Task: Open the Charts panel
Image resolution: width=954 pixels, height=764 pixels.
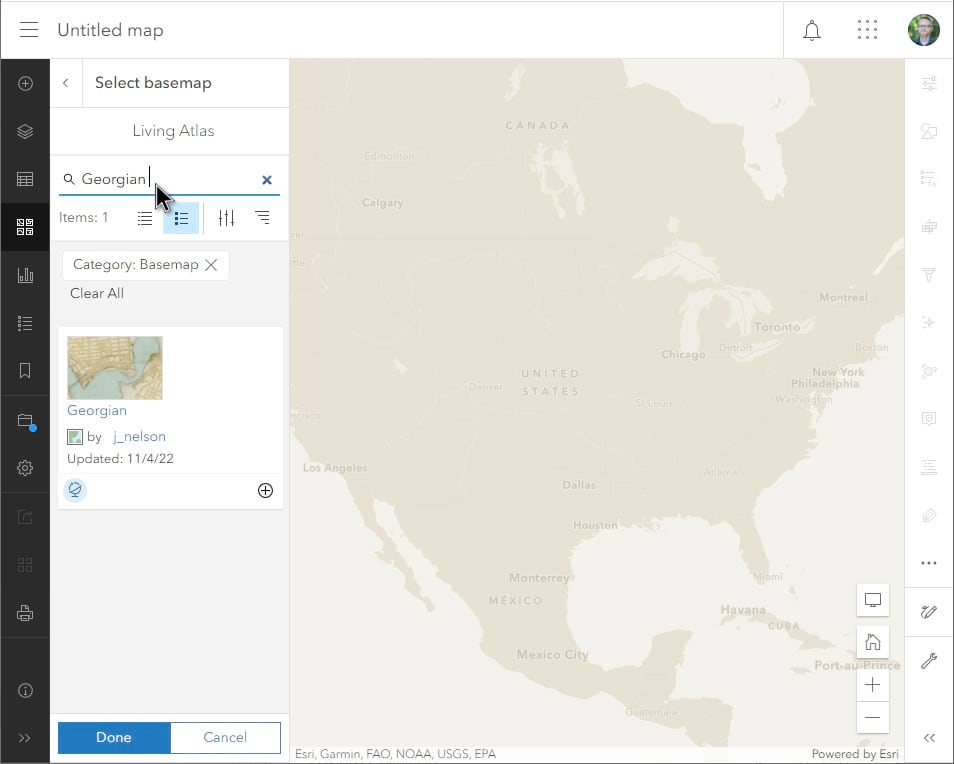Action: (25, 274)
